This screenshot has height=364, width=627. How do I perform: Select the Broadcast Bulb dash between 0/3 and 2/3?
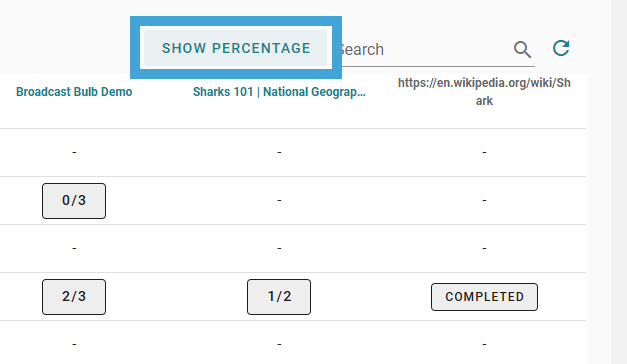(x=74, y=248)
